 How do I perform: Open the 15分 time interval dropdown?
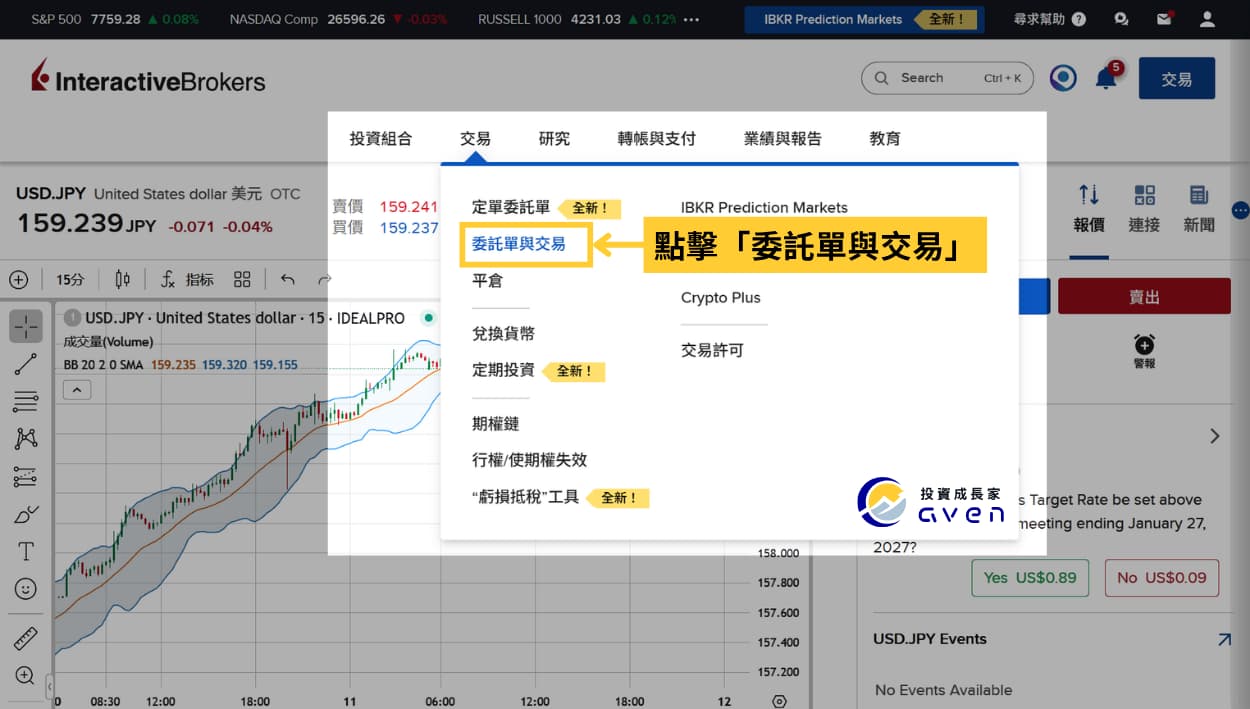(x=70, y=280)
